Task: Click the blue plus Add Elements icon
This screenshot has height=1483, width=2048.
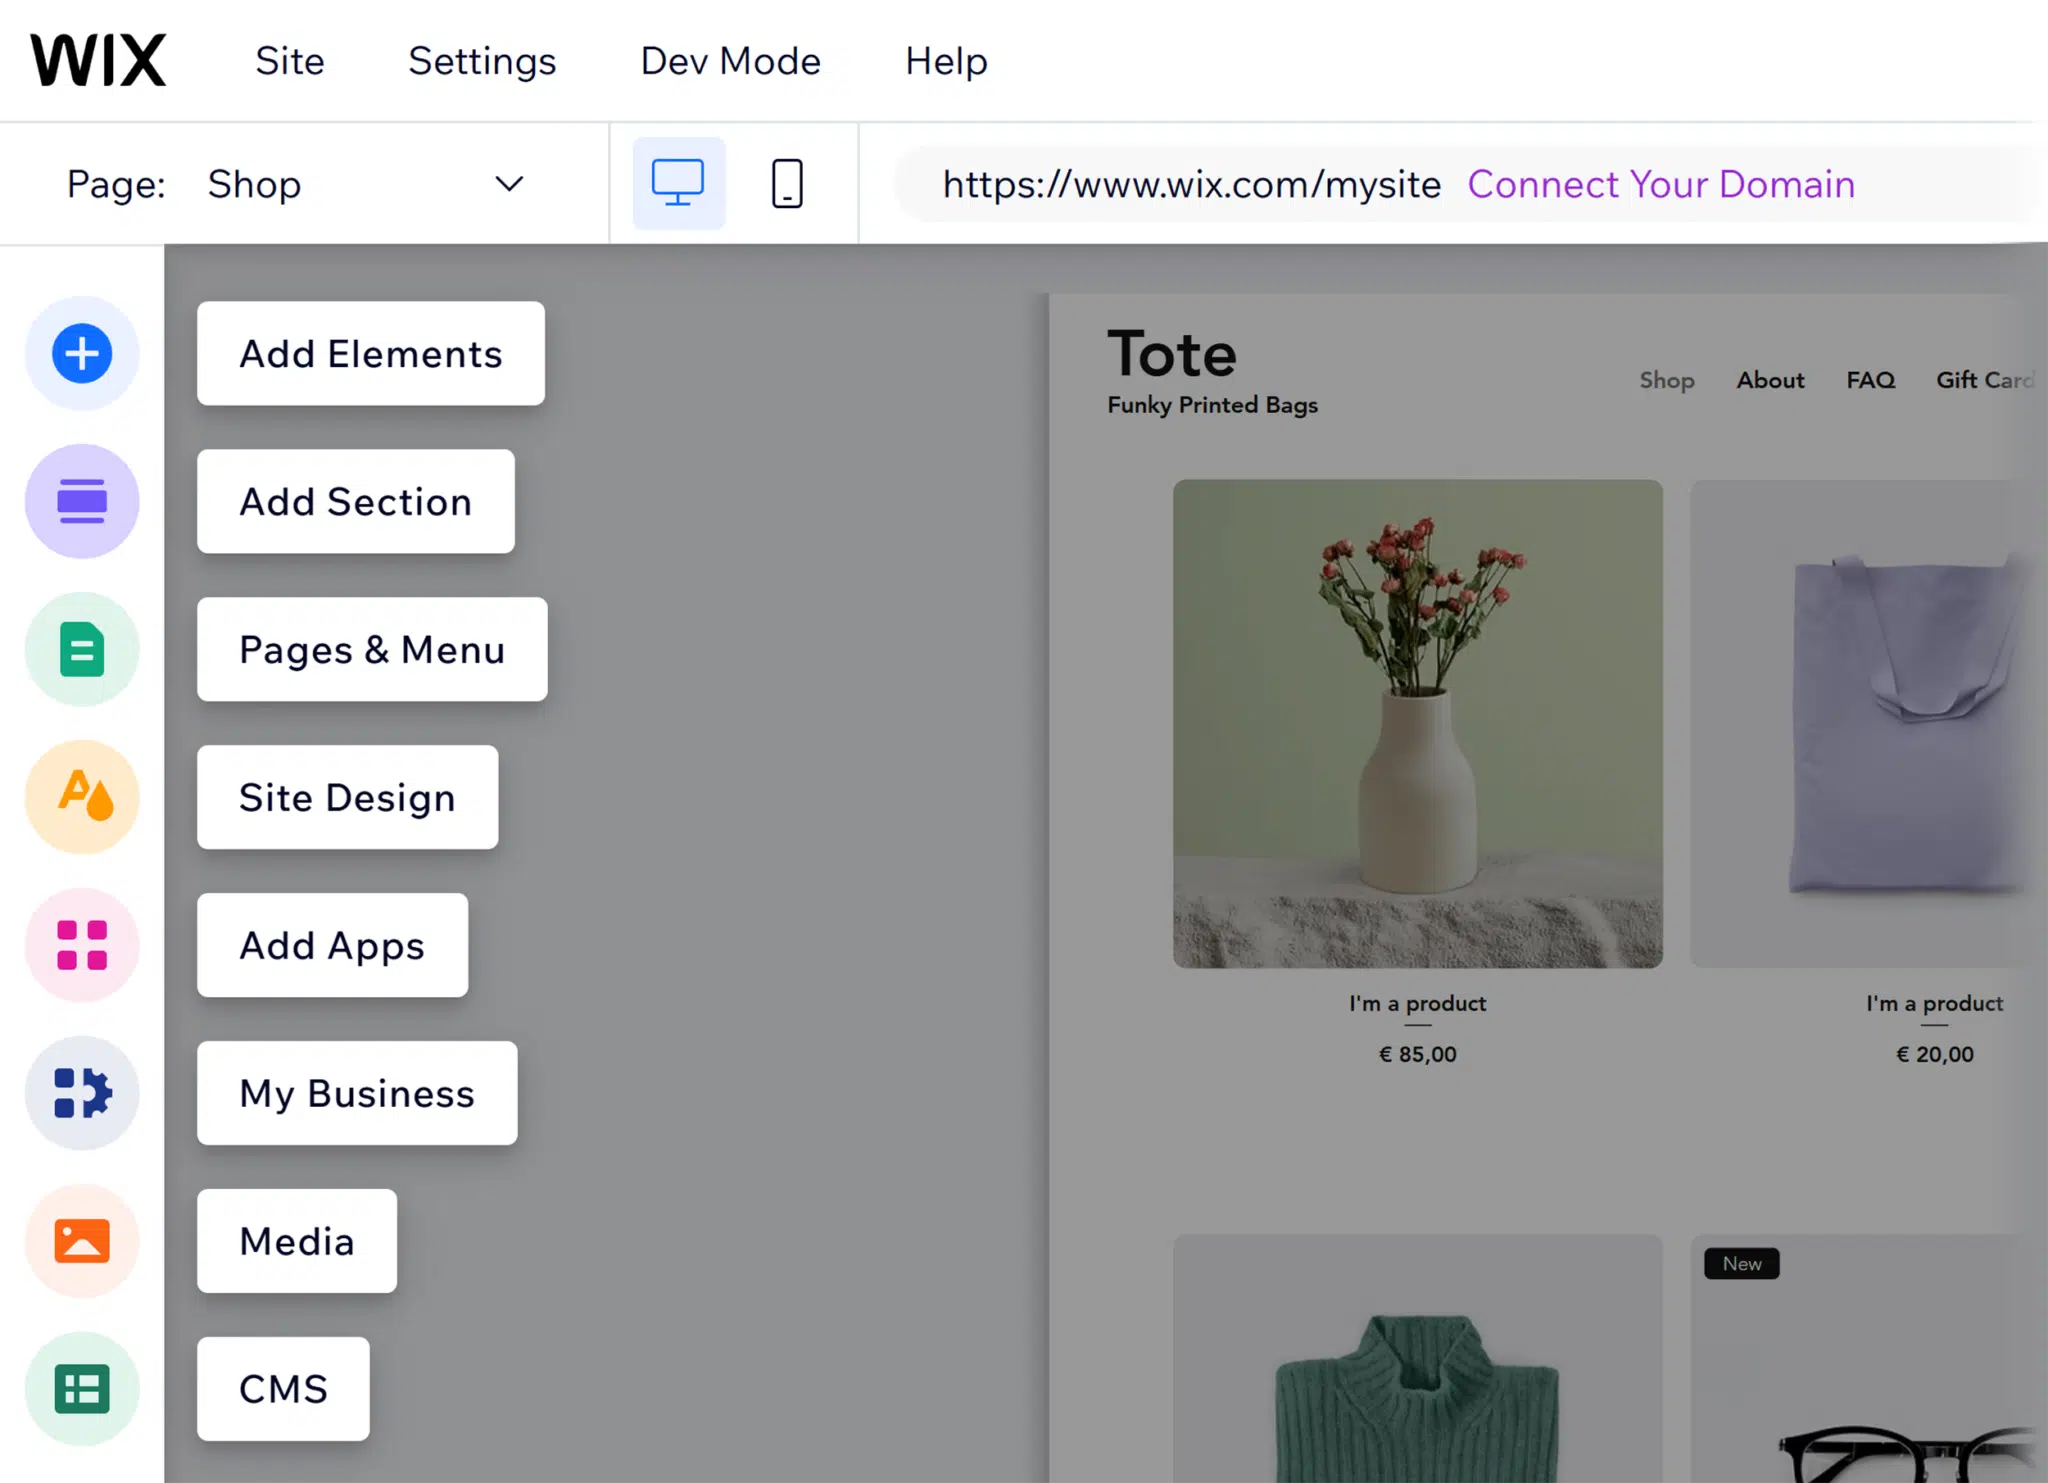Action: [82, 353]
